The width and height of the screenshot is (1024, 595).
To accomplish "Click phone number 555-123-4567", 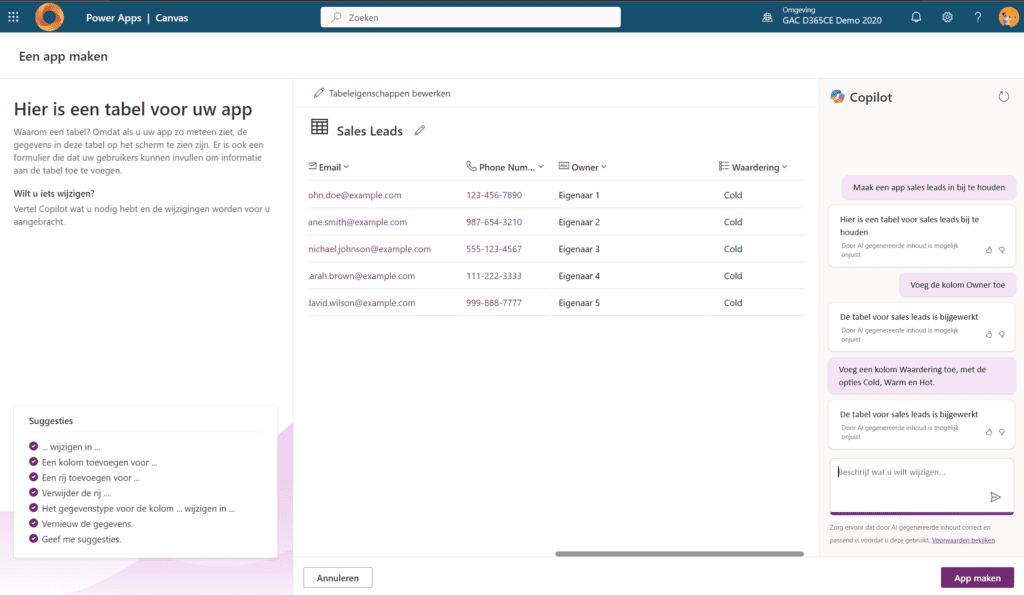I will [x=494, y=249].
